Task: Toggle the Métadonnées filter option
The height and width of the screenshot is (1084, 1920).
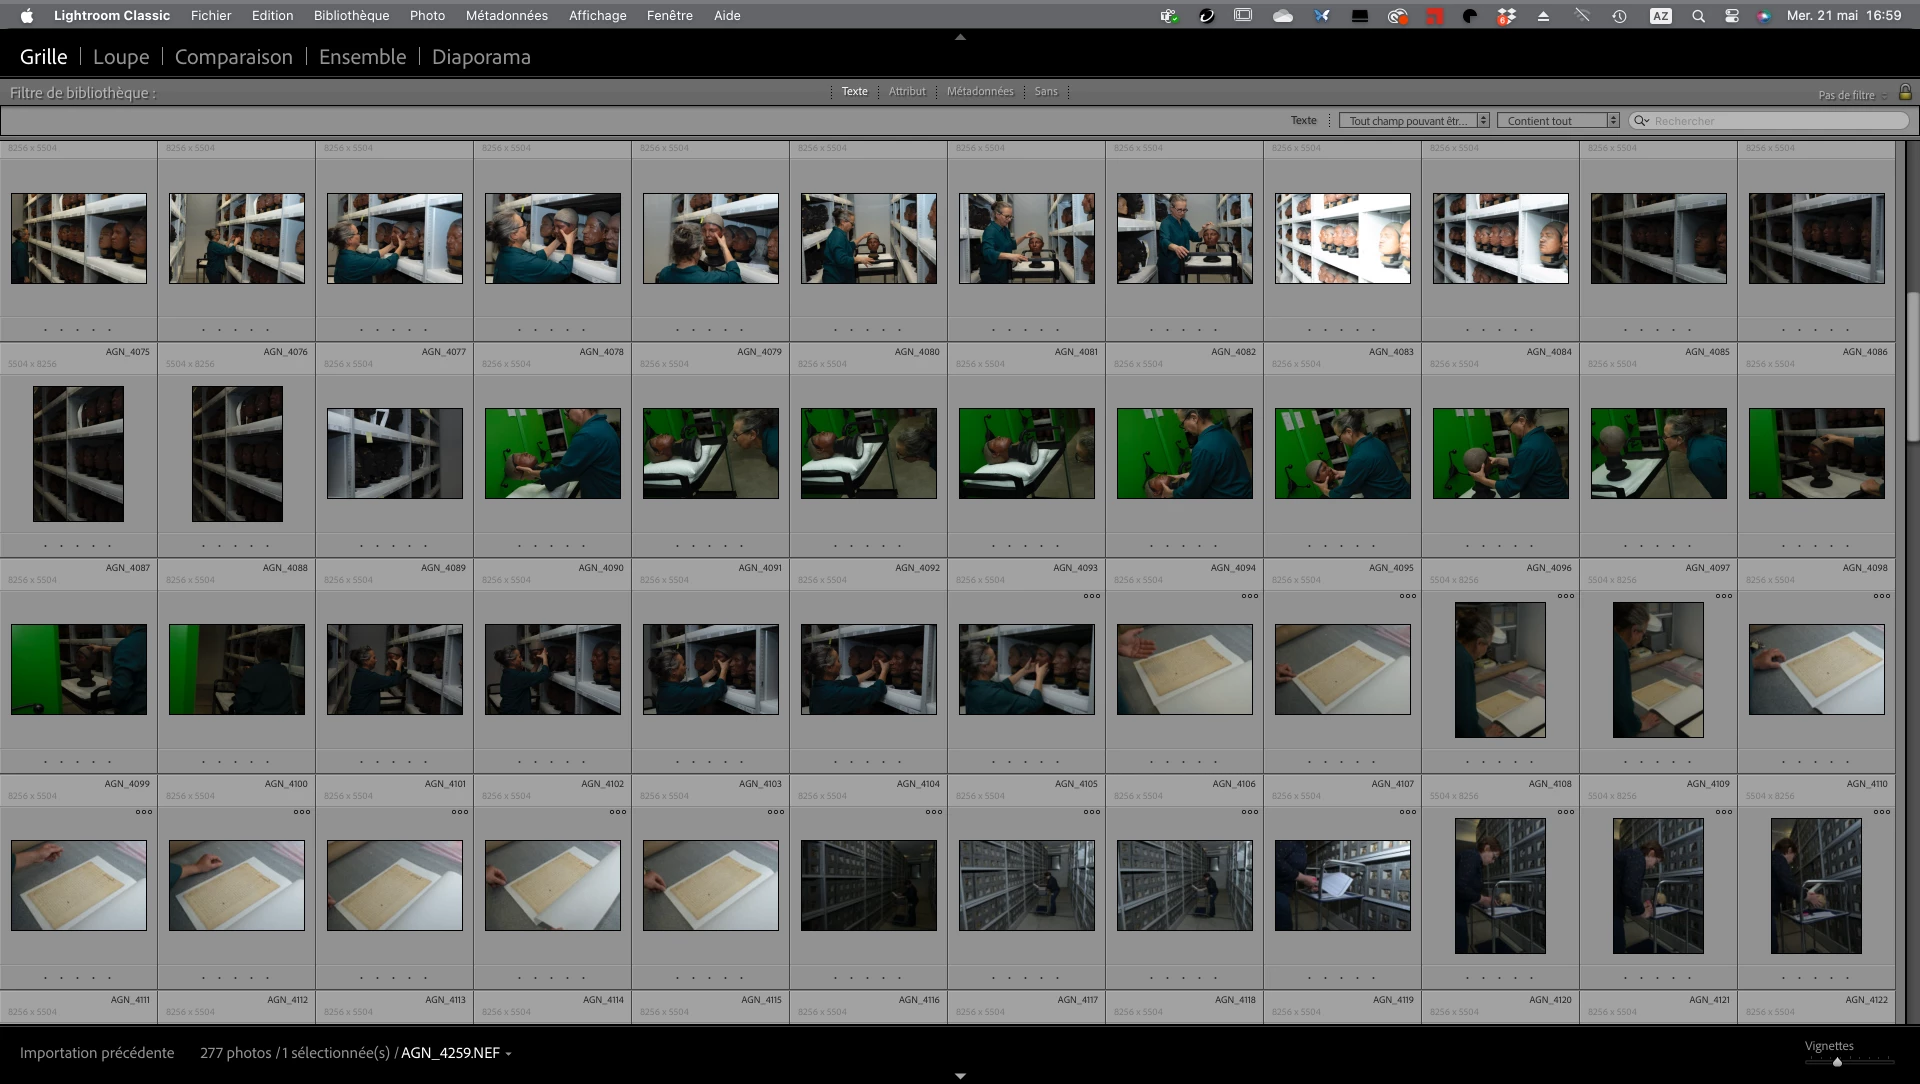Action: point(980,91)
